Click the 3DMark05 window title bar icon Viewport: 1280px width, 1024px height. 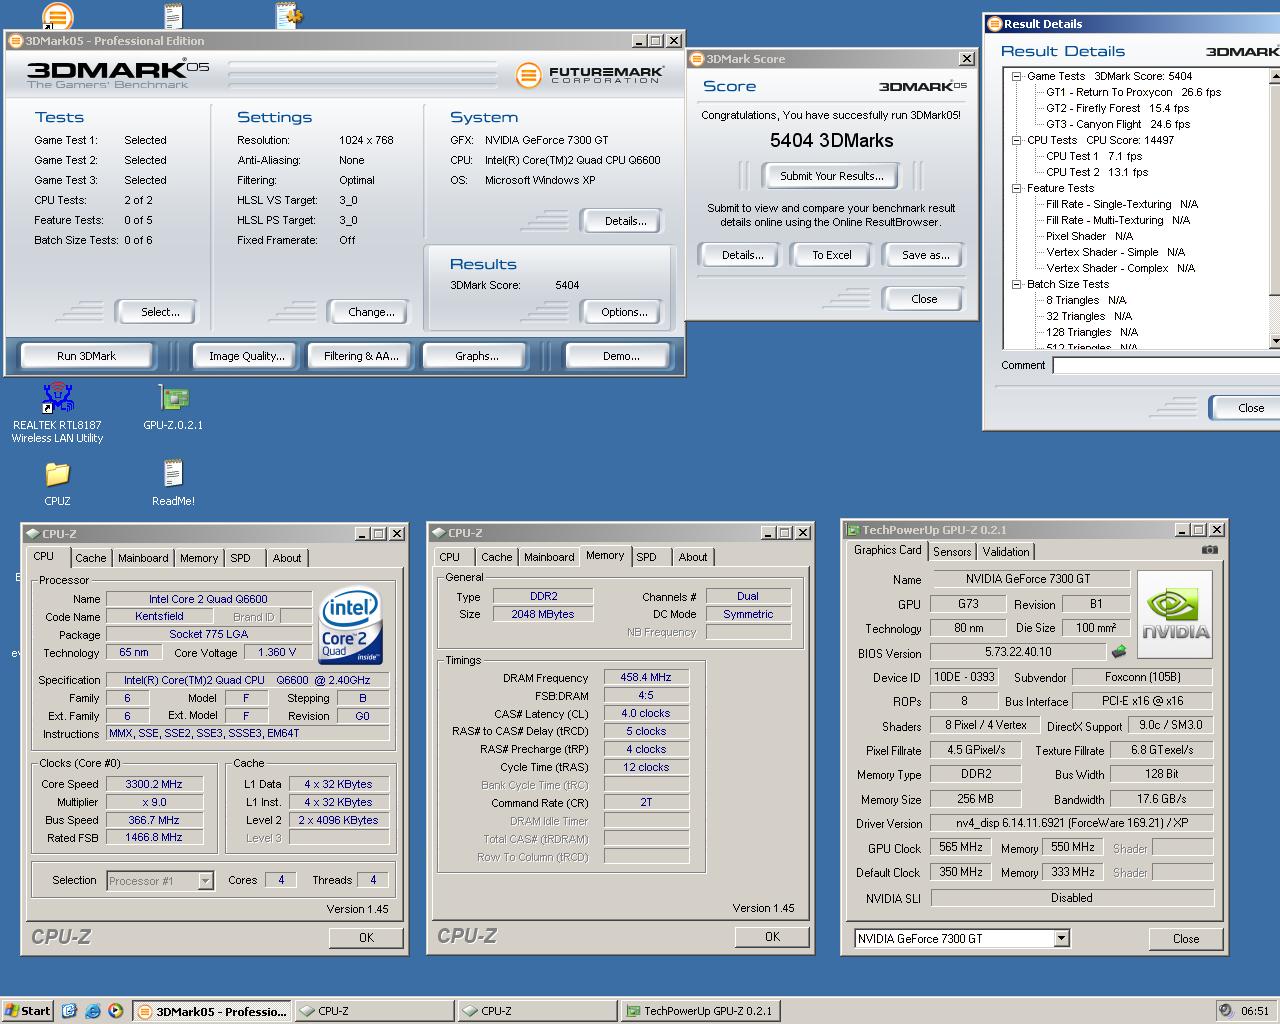click(15, 41)
